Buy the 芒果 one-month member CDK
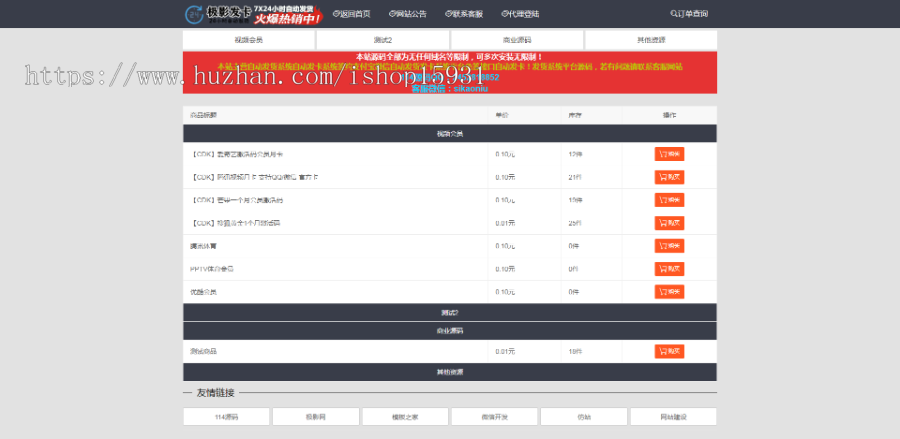 (x=669, y=200)
